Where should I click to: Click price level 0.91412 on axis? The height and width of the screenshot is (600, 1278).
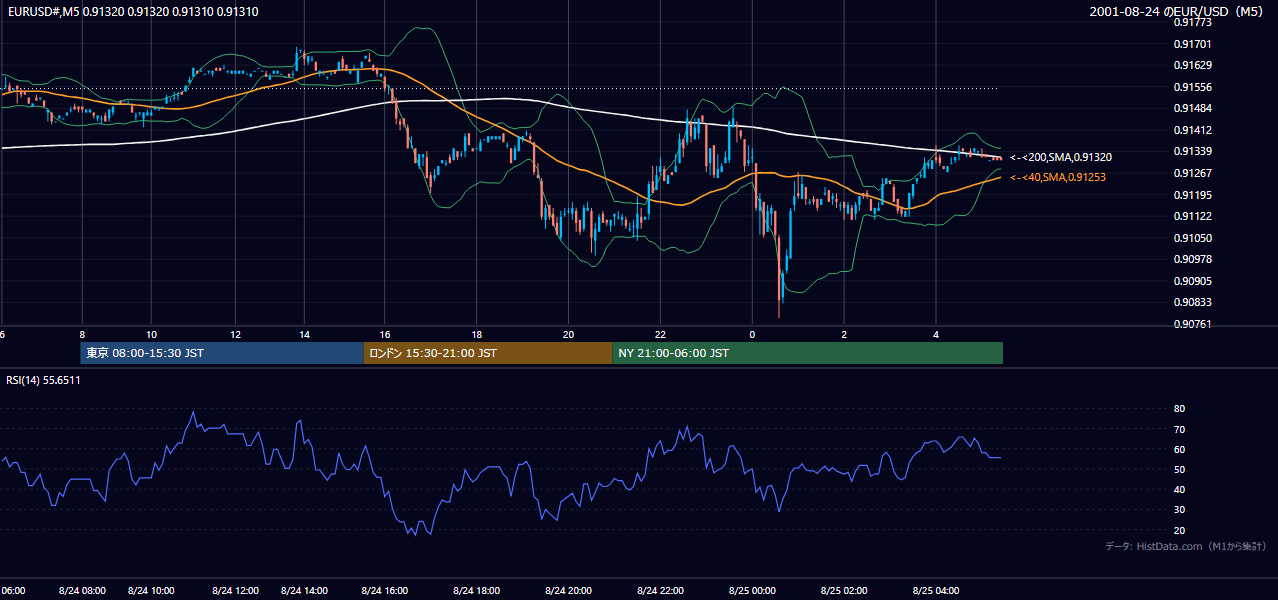[1192, 130]
